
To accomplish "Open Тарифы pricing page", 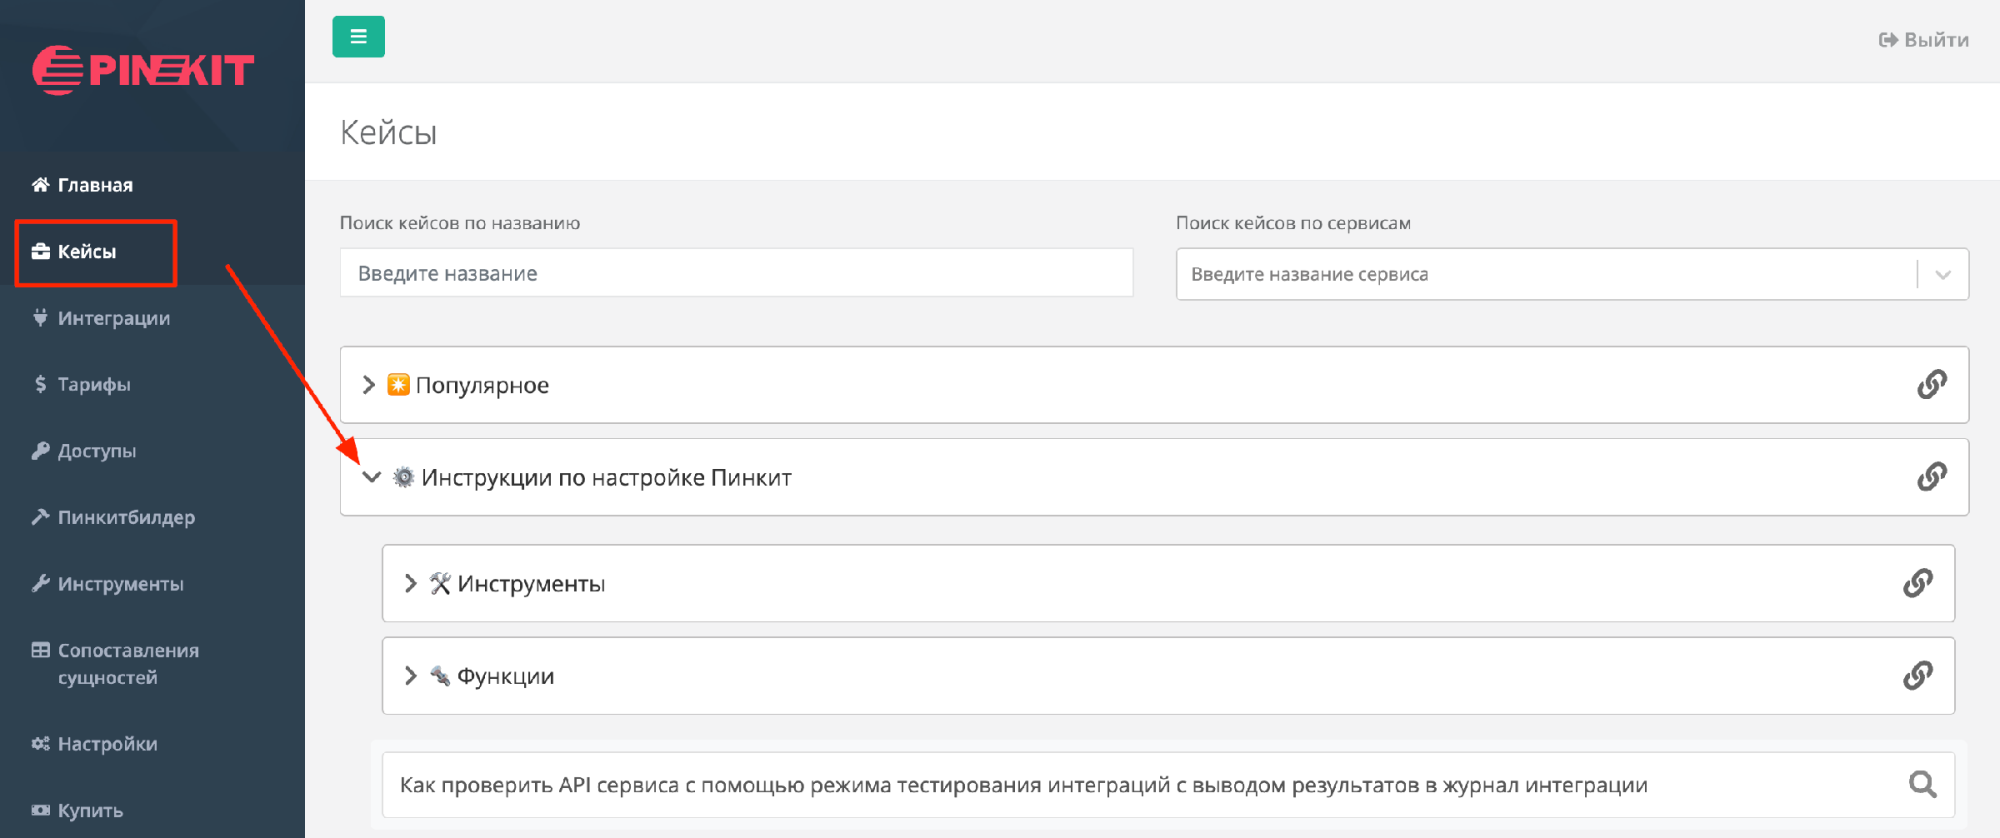I will pos(93,384).
